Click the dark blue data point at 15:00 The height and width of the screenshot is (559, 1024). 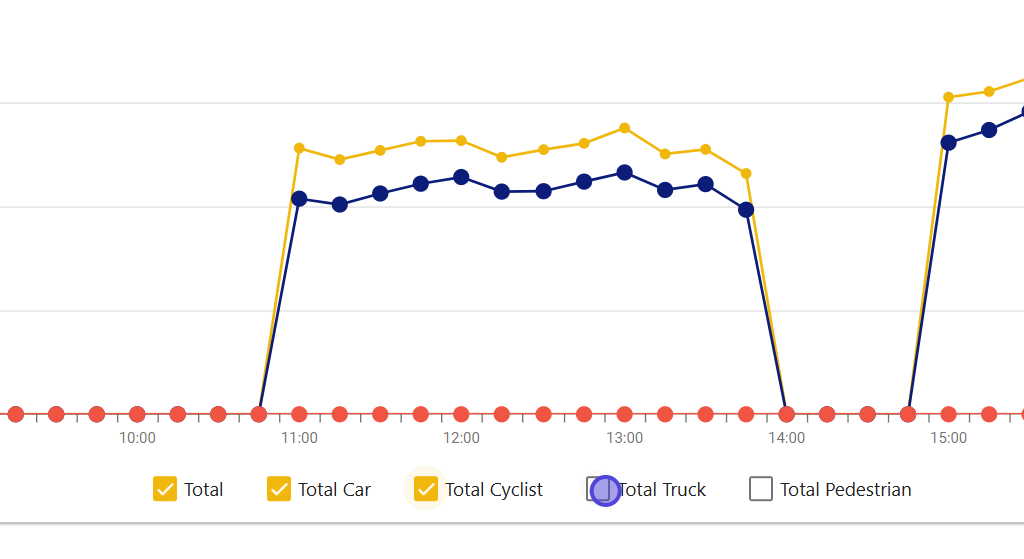click(948, 142)
